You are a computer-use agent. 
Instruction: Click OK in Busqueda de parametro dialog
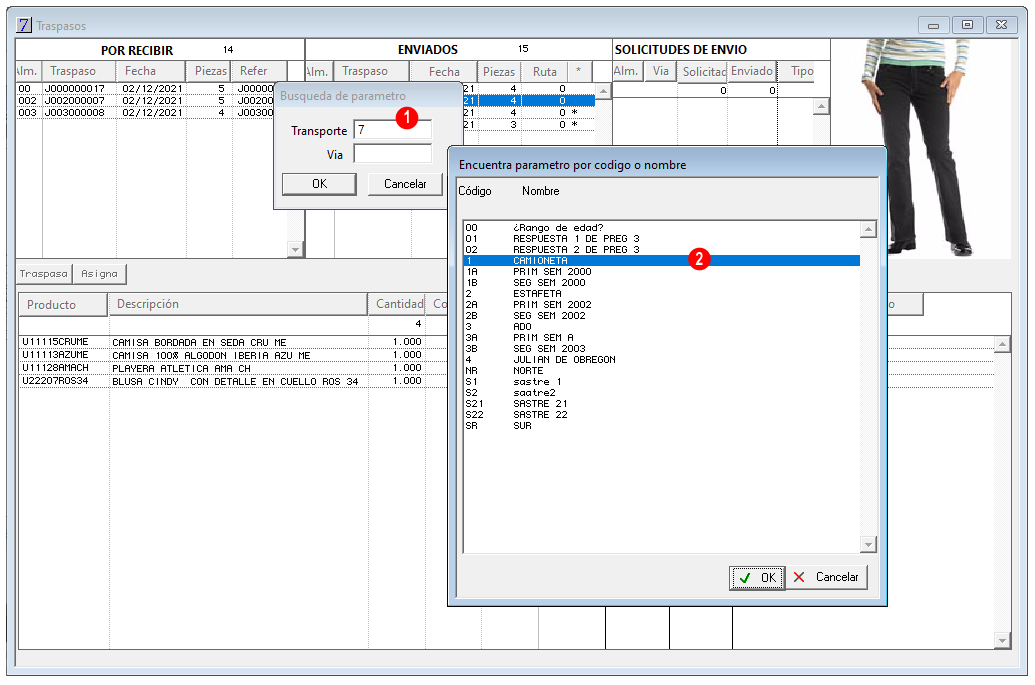pyautogui.click(x=319, y=184)
